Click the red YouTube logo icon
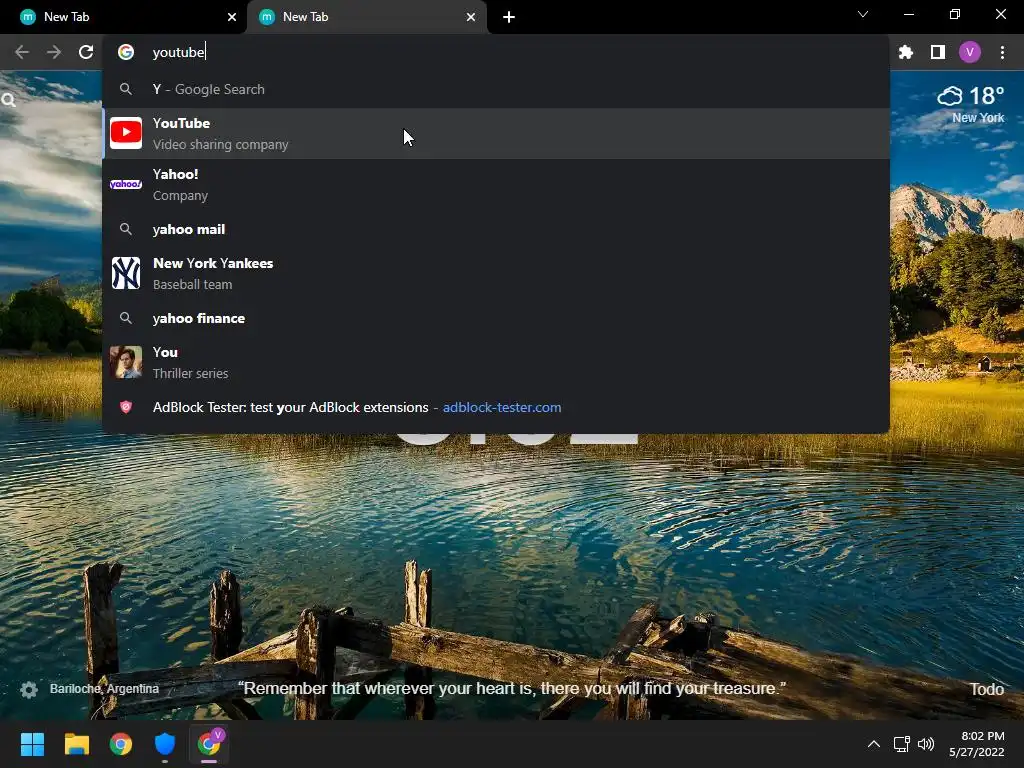The width and height of the screenshot is (1024, 768). pos(126,133)
